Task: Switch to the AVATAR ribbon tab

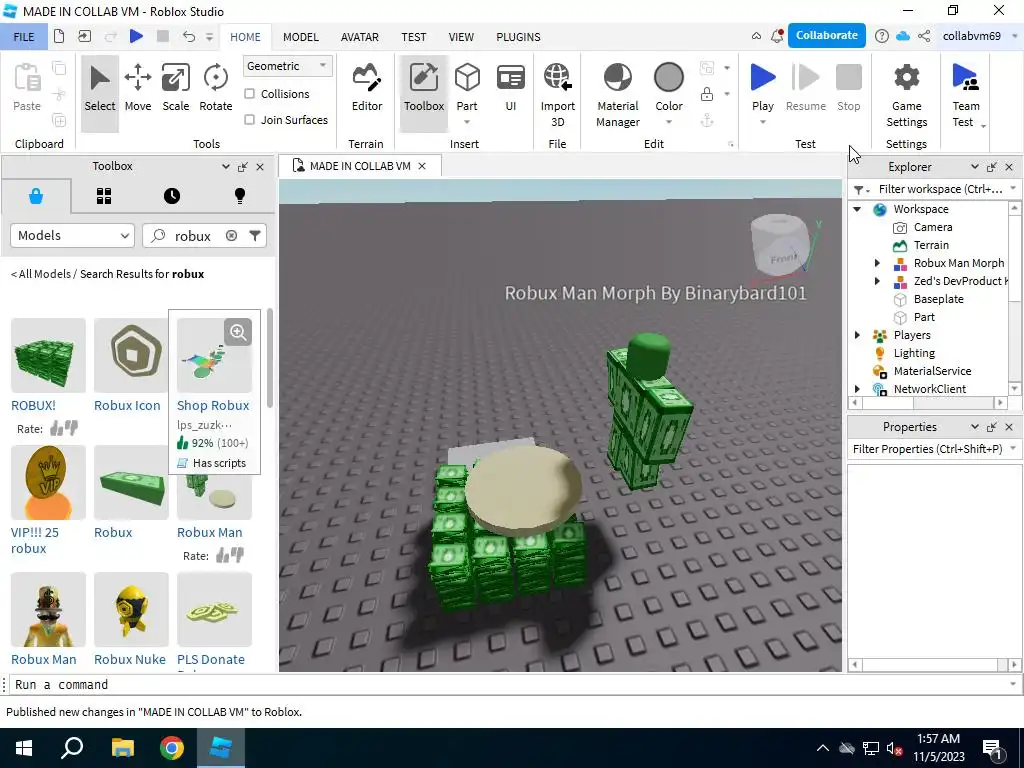Action: click(359, 37)
